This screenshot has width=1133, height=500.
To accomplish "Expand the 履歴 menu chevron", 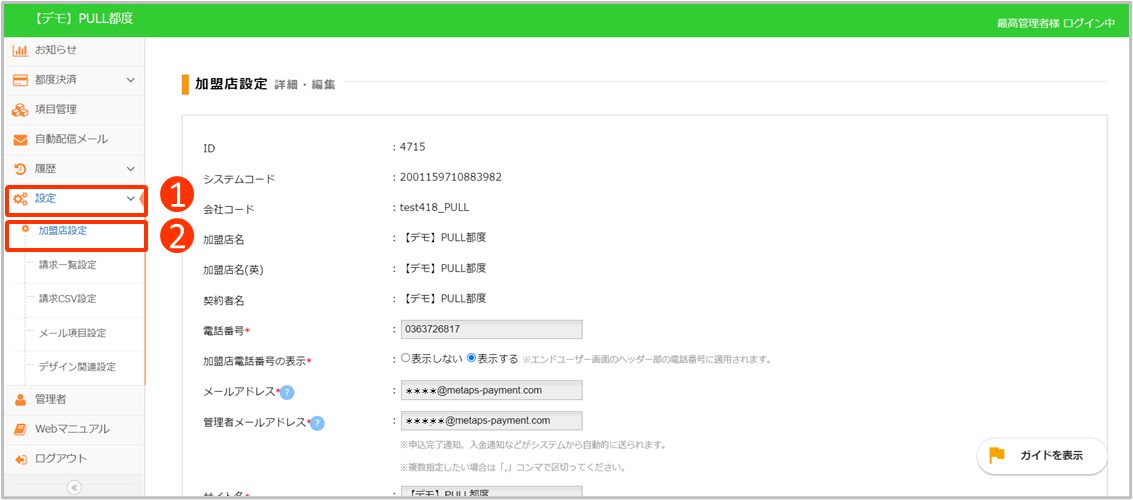I will [130, 170].
